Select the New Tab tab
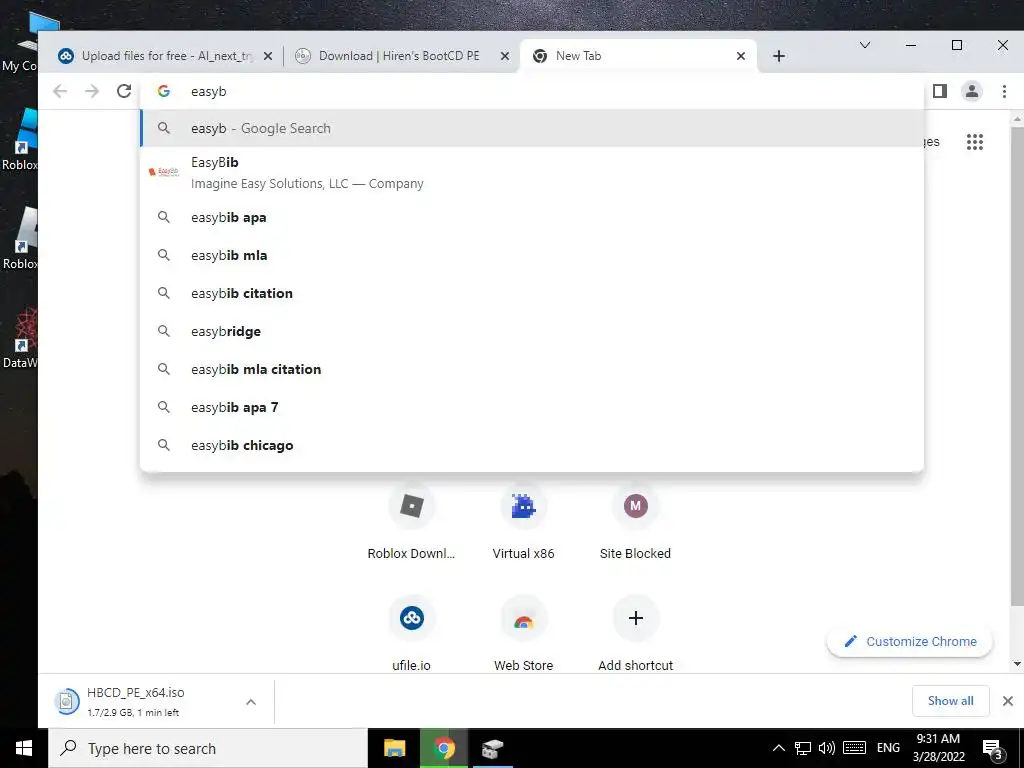Image resolution: width=1024 pixels, height=768 pixels. 639,56
